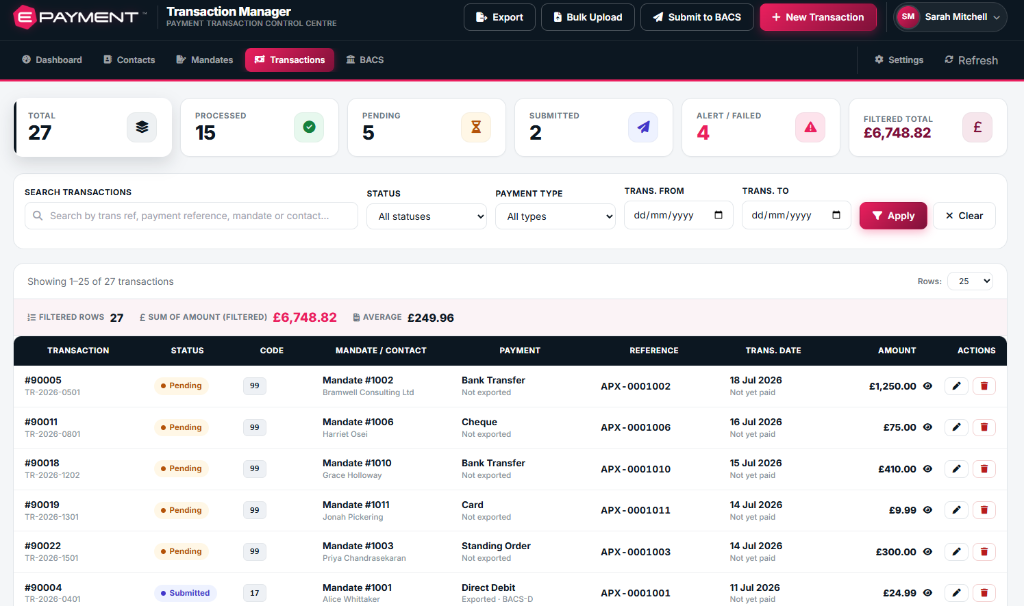Apply the transaction filters

point(893,215)
